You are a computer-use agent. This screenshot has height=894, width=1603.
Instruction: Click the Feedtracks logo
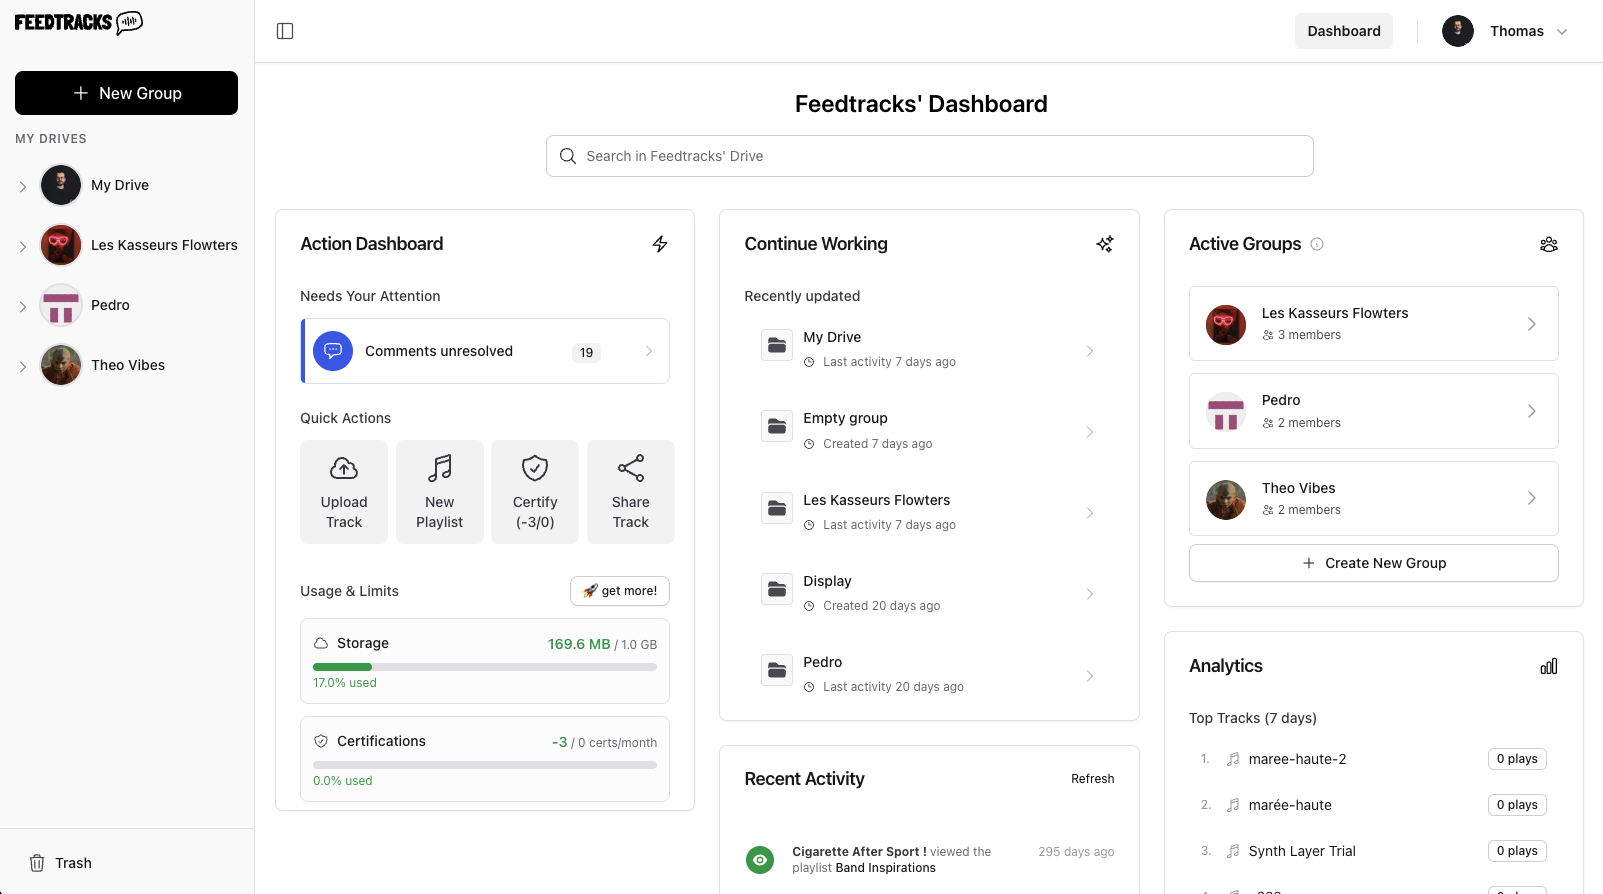pyautogui.click(x=79, y=22)
